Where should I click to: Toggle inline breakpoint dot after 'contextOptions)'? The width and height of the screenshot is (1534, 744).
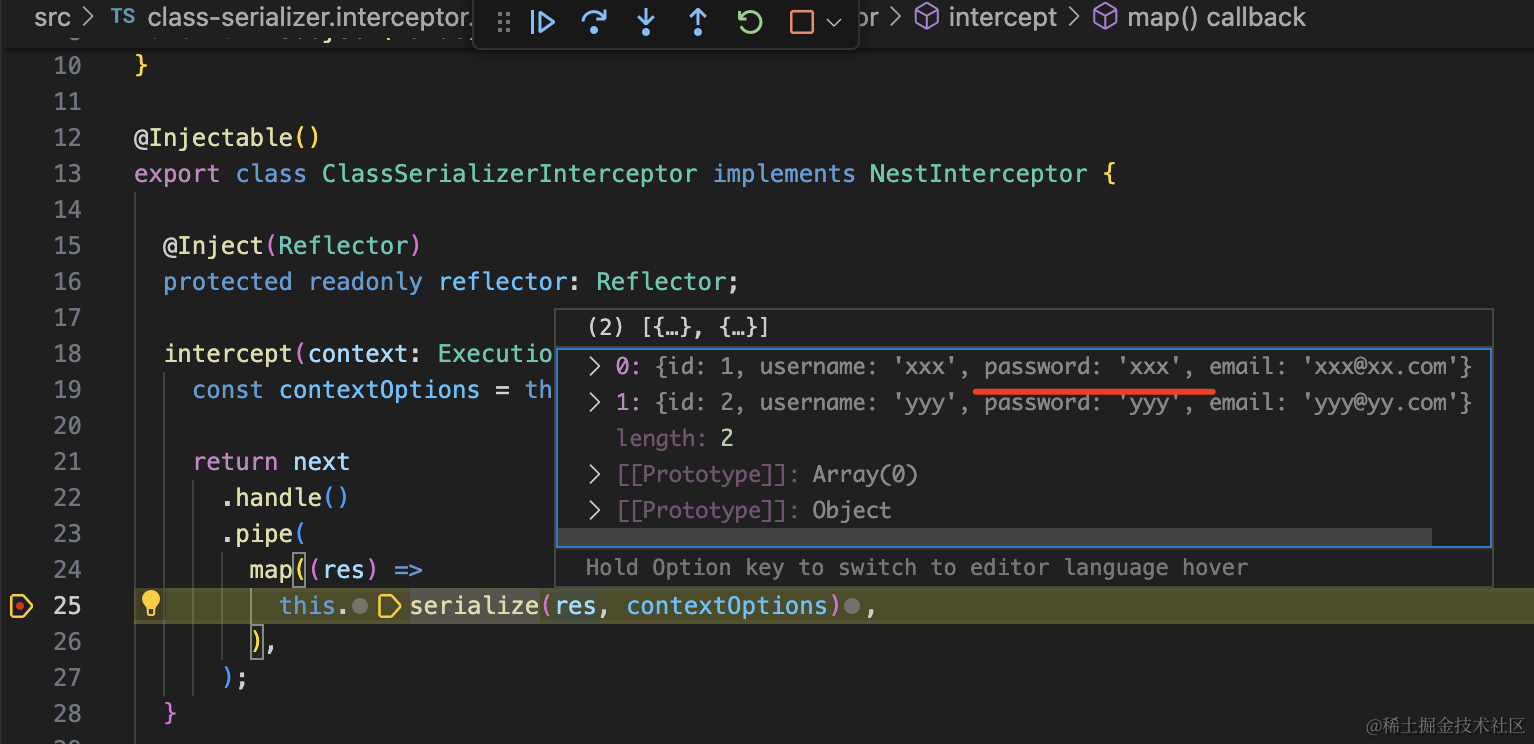(852, 606)
